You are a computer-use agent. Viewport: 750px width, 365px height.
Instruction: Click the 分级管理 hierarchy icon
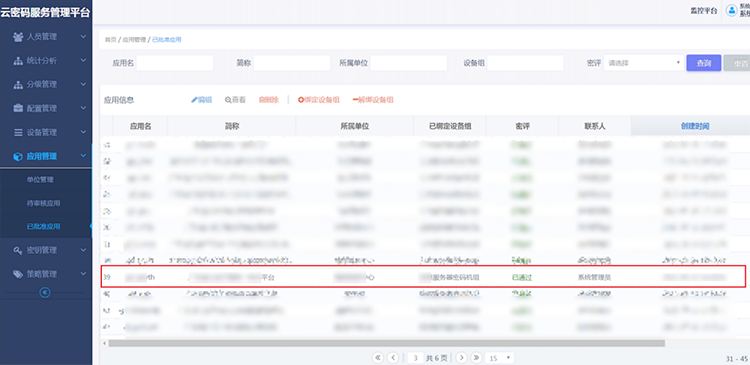click(18, 84)
